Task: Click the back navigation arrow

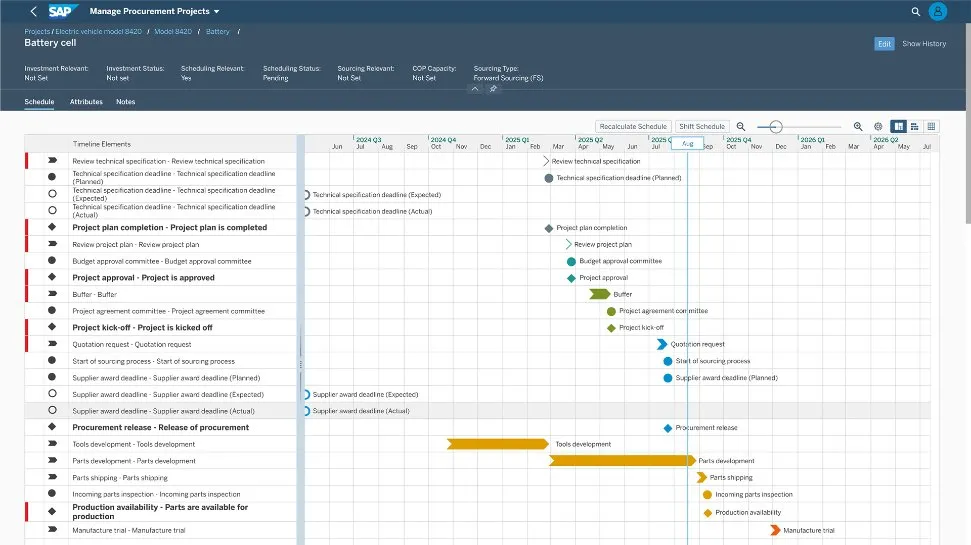Action: [x=33, y=11]
